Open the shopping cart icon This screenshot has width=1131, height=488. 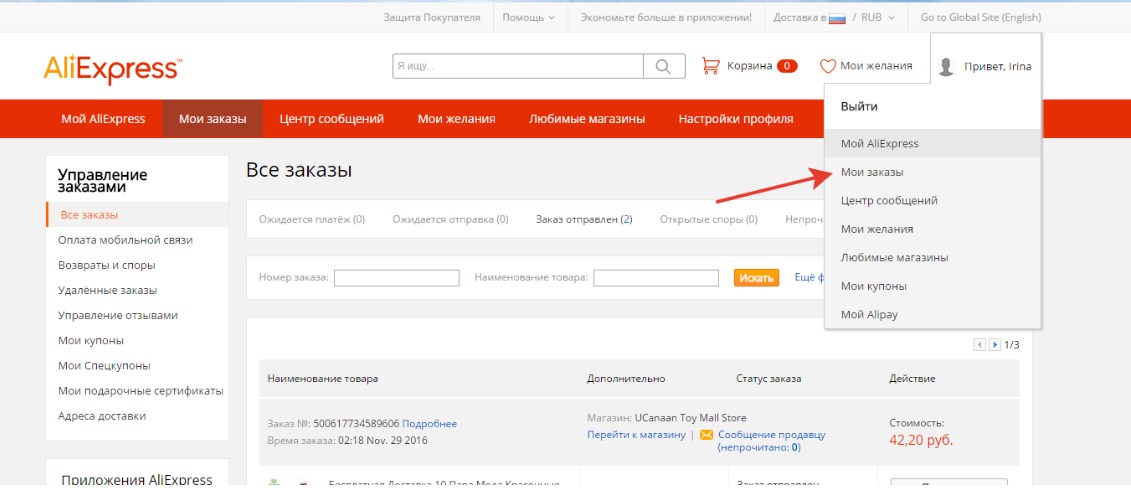711,66
